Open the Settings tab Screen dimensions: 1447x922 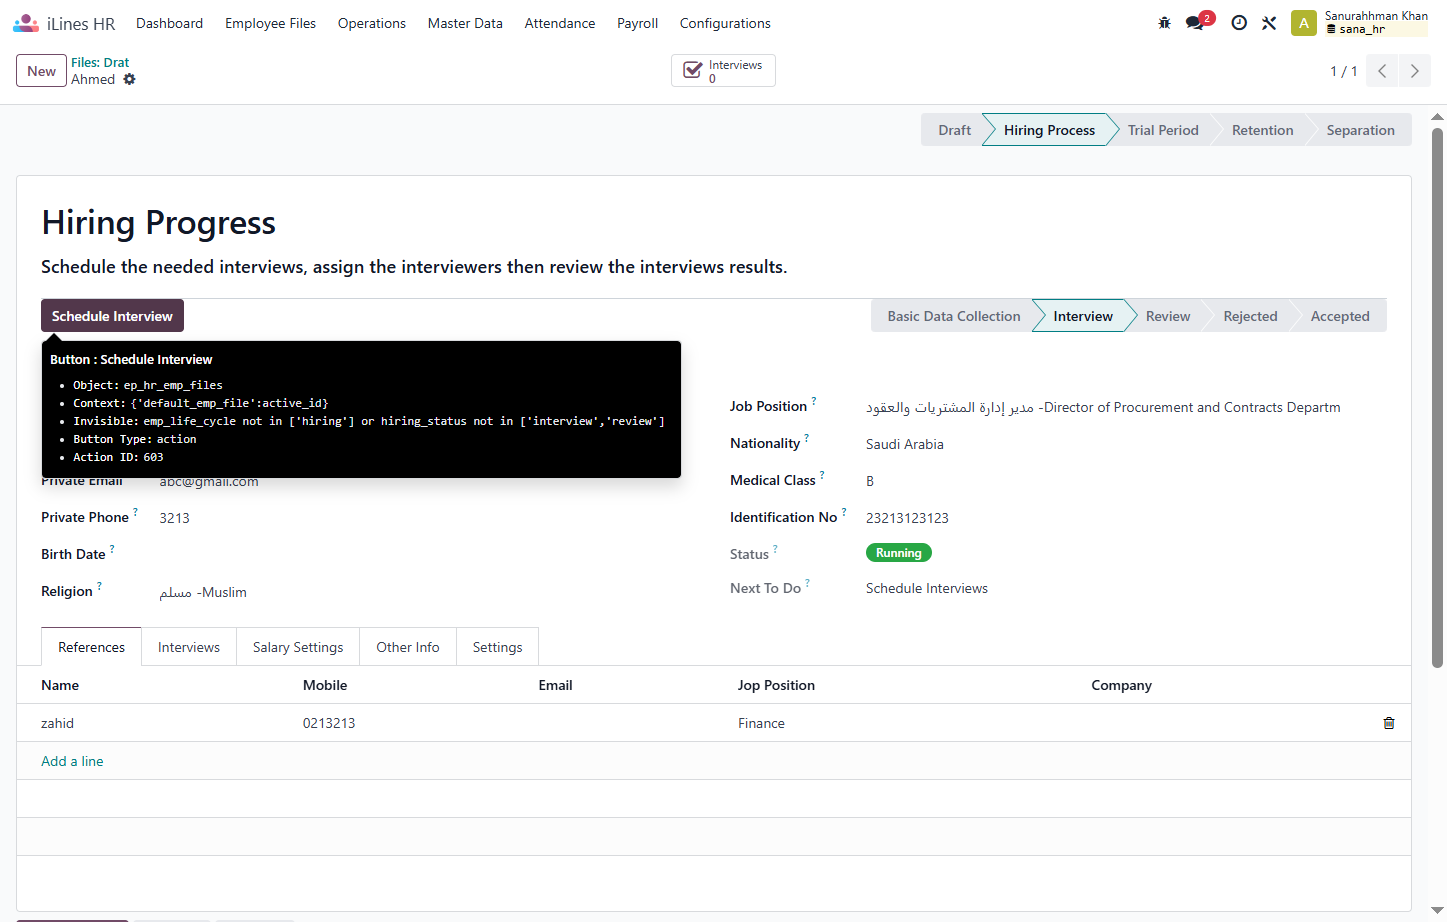497,647
